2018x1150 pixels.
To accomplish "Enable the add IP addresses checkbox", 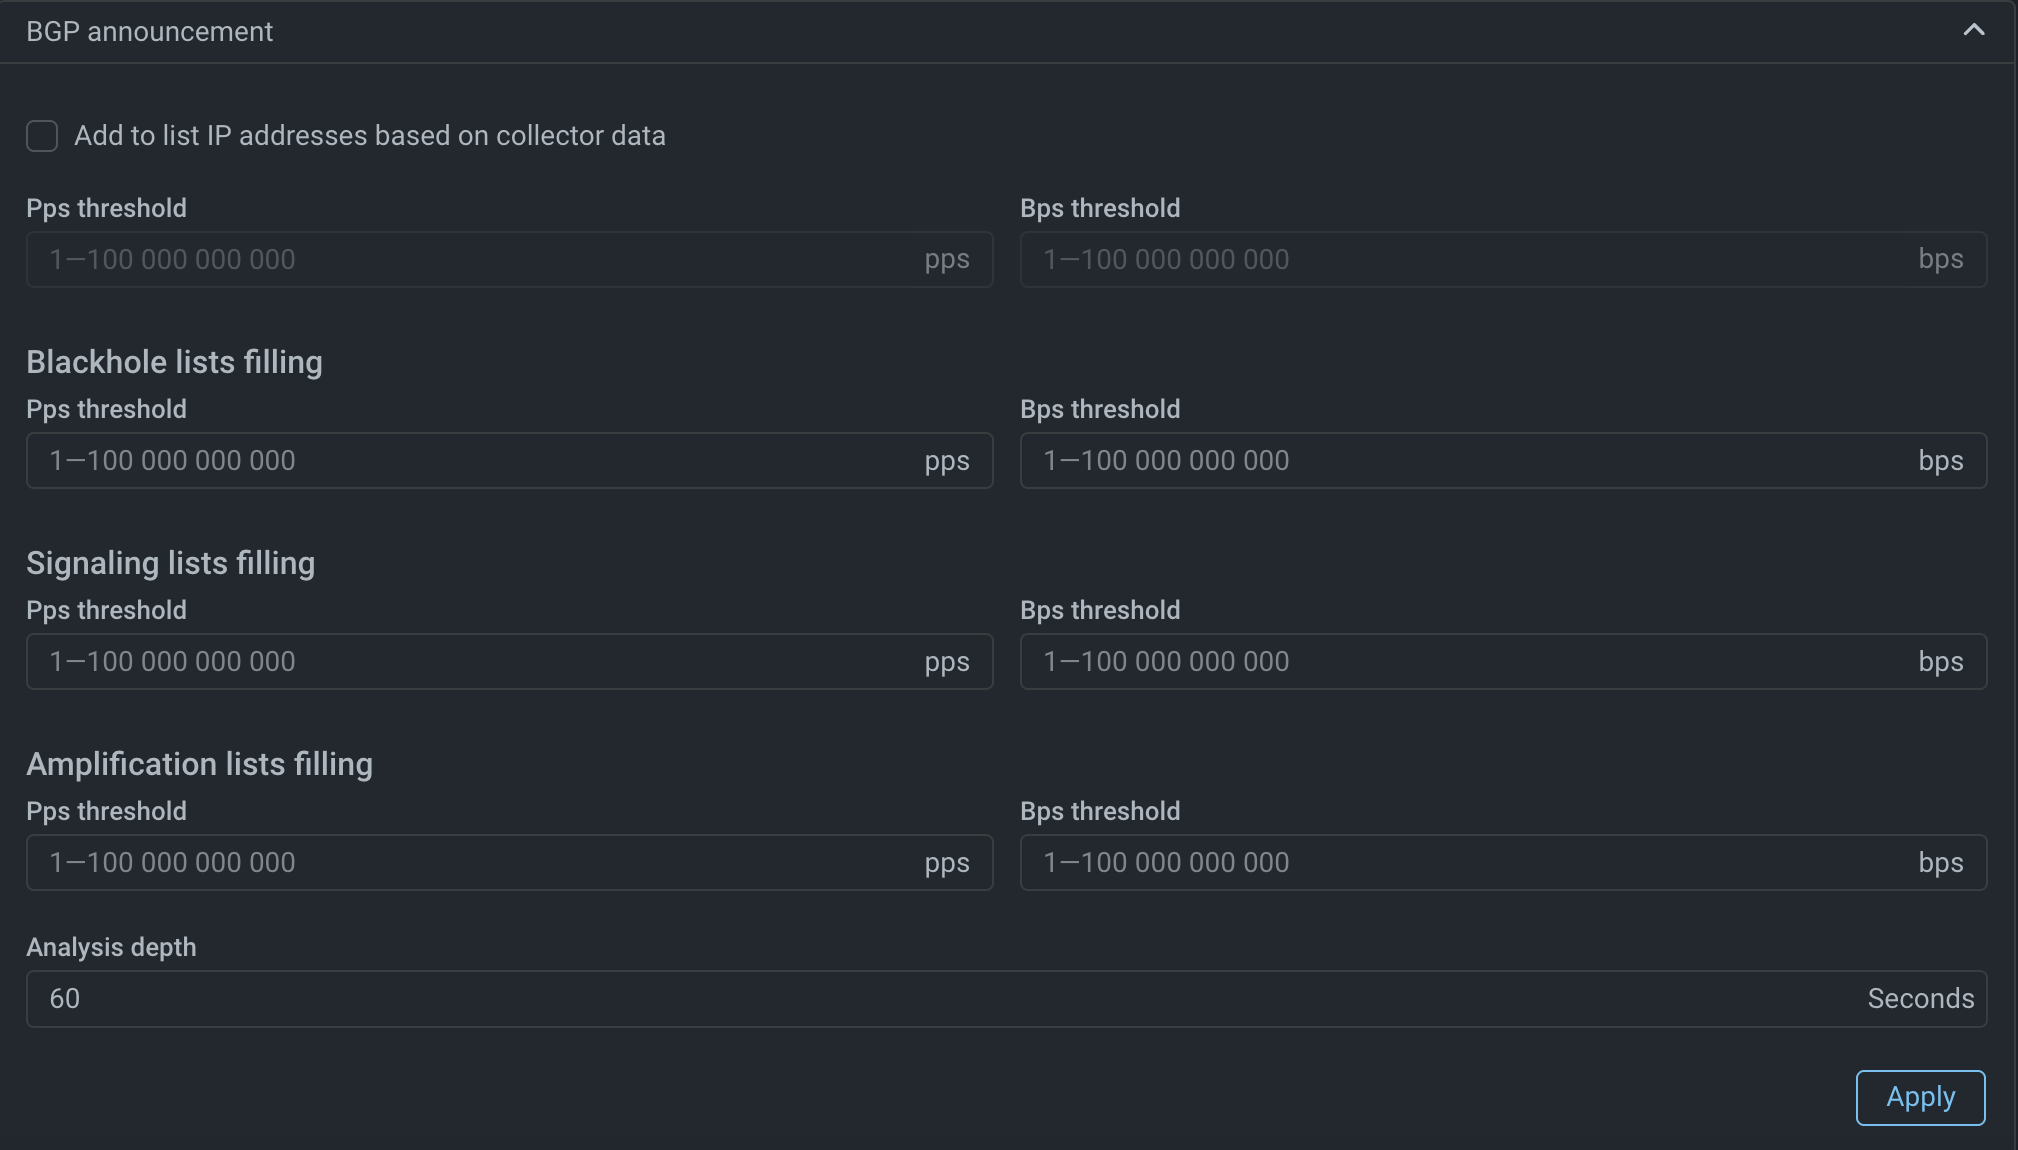I will pos(42,136).
